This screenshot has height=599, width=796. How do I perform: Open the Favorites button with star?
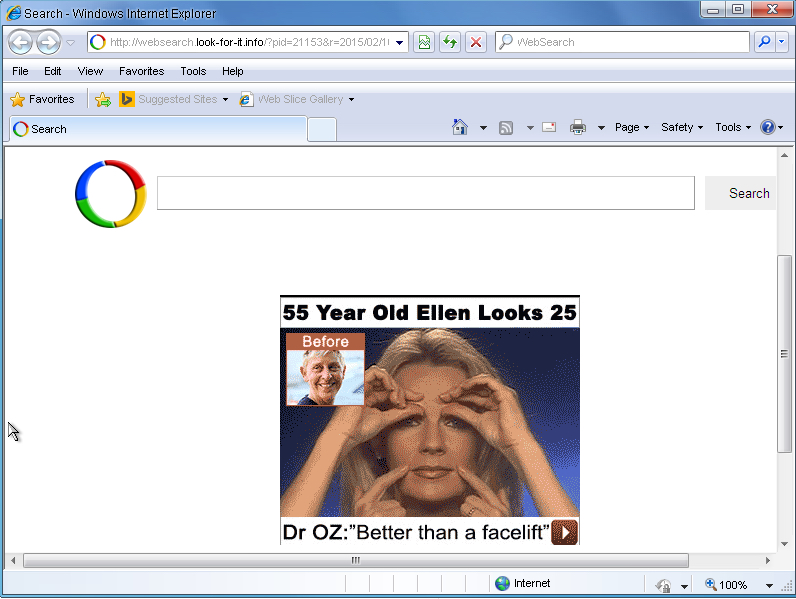[42, 99]
